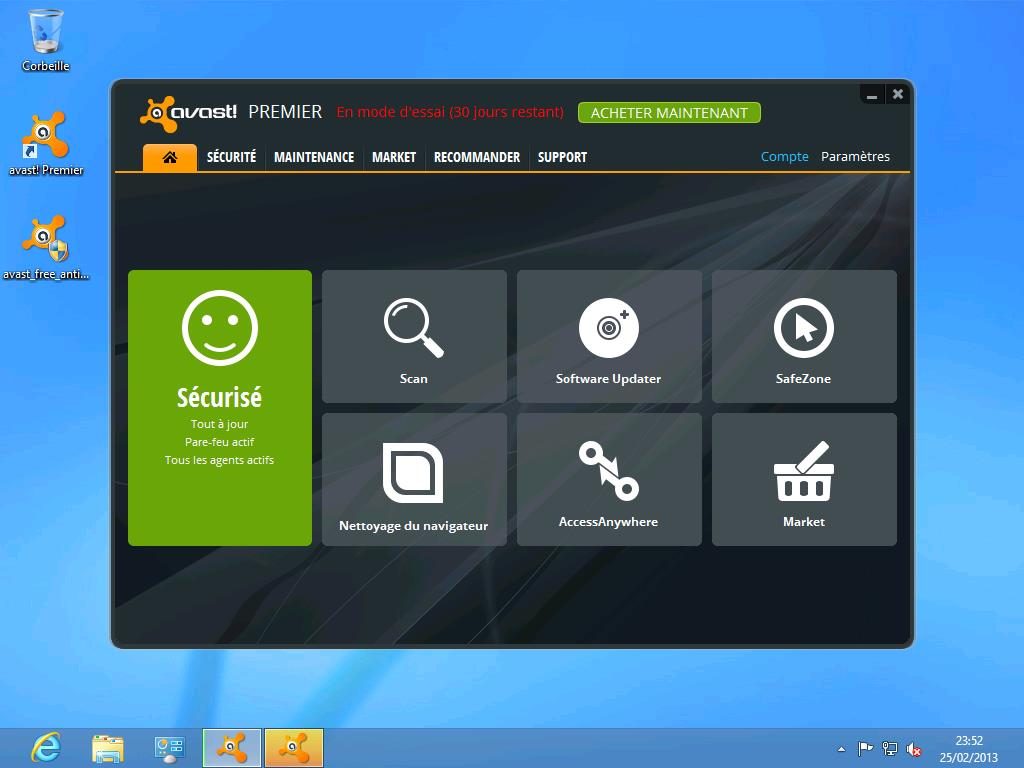Image resolution: width=1024 pixels, height=768 pixels.
Task: Click ACHETER MAINTENANT button
Action: click(x=669, y=113)
